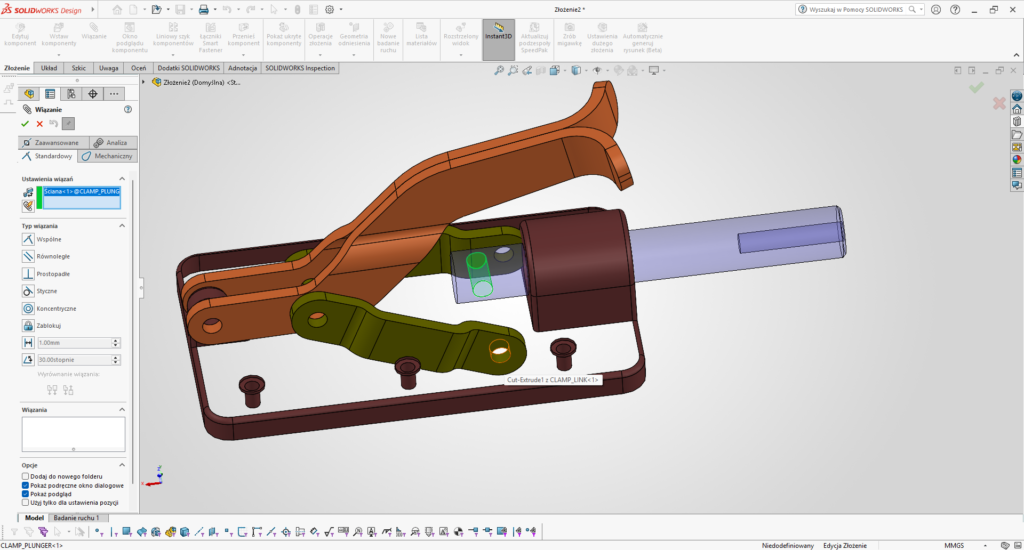Choose the Równoległe (parallel) mate

[x=28, y=256]
